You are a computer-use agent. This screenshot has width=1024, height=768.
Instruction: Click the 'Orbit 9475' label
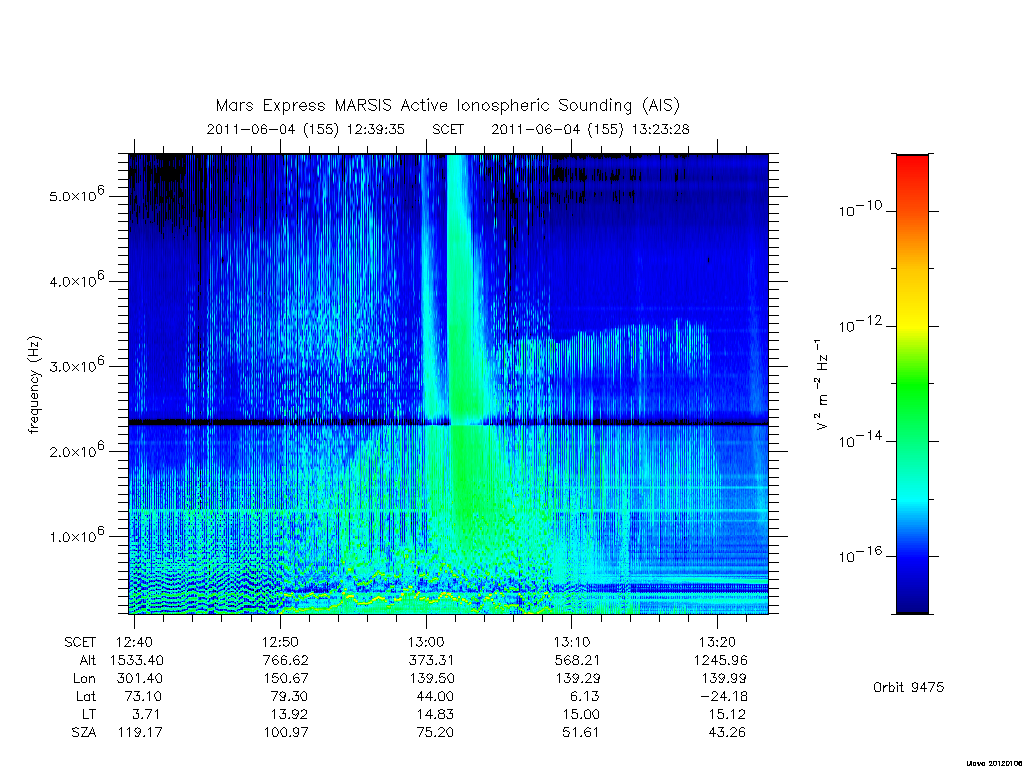(908, 688)
